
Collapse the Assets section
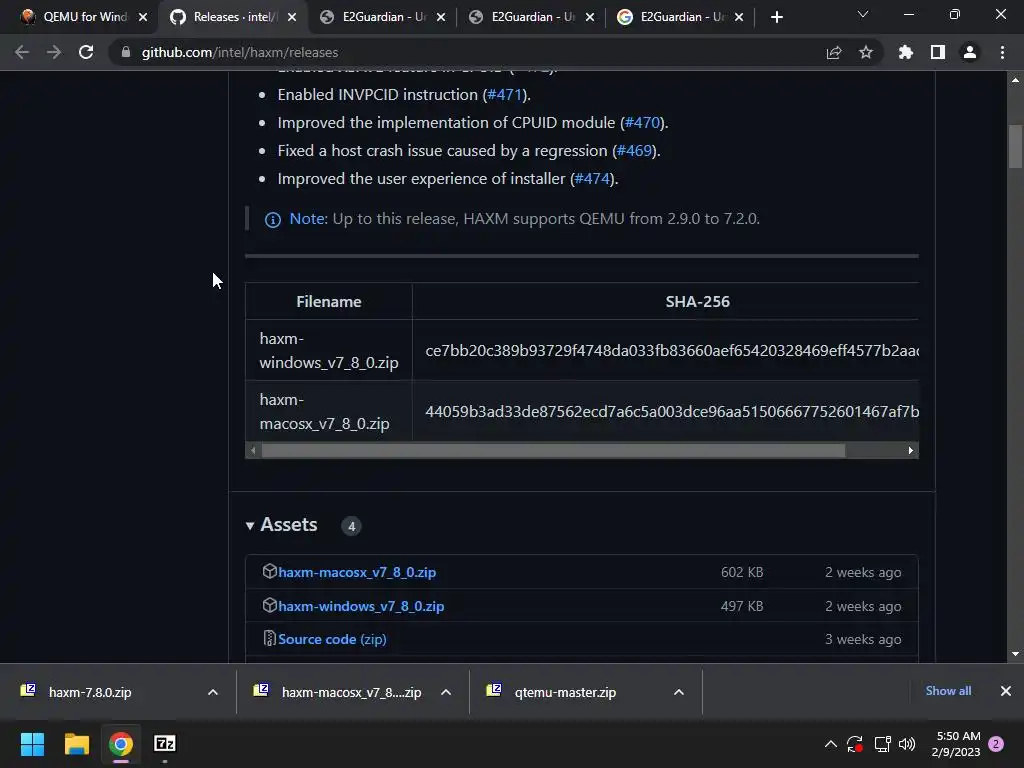pos(281,525)
